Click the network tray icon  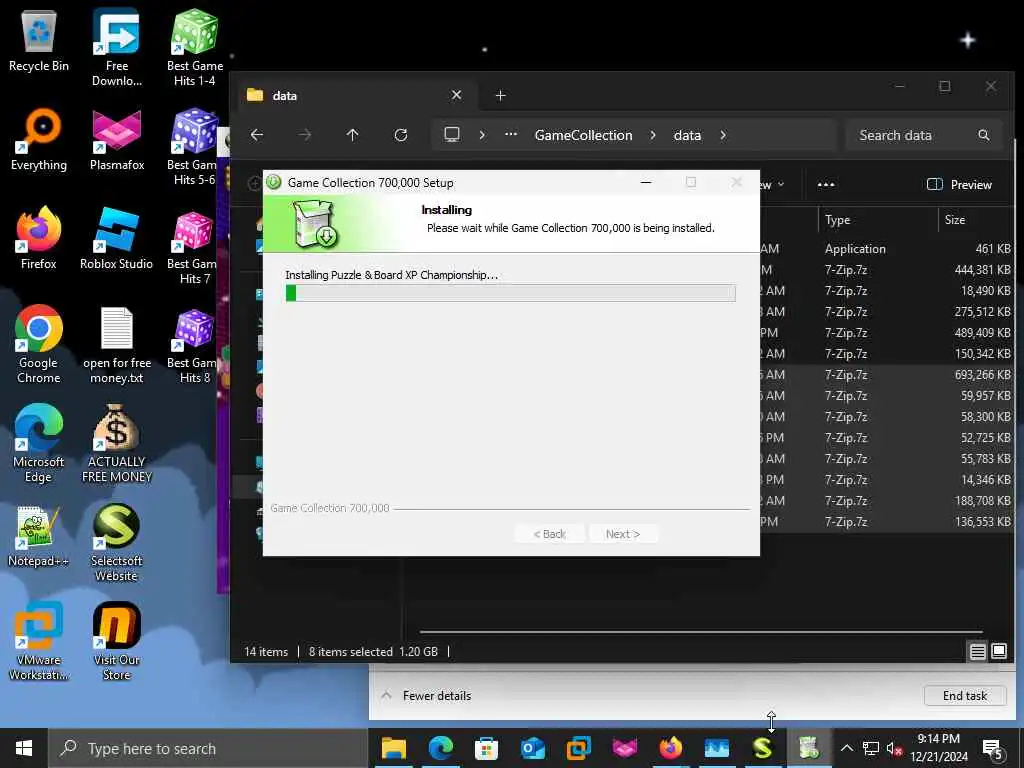[871, 748]
